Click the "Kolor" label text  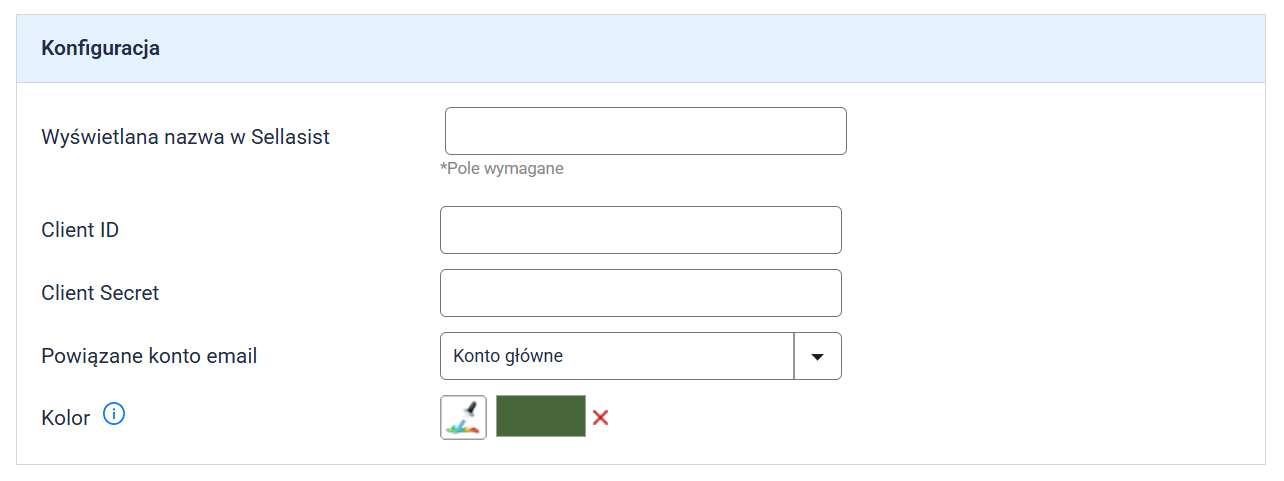(66, 418)
